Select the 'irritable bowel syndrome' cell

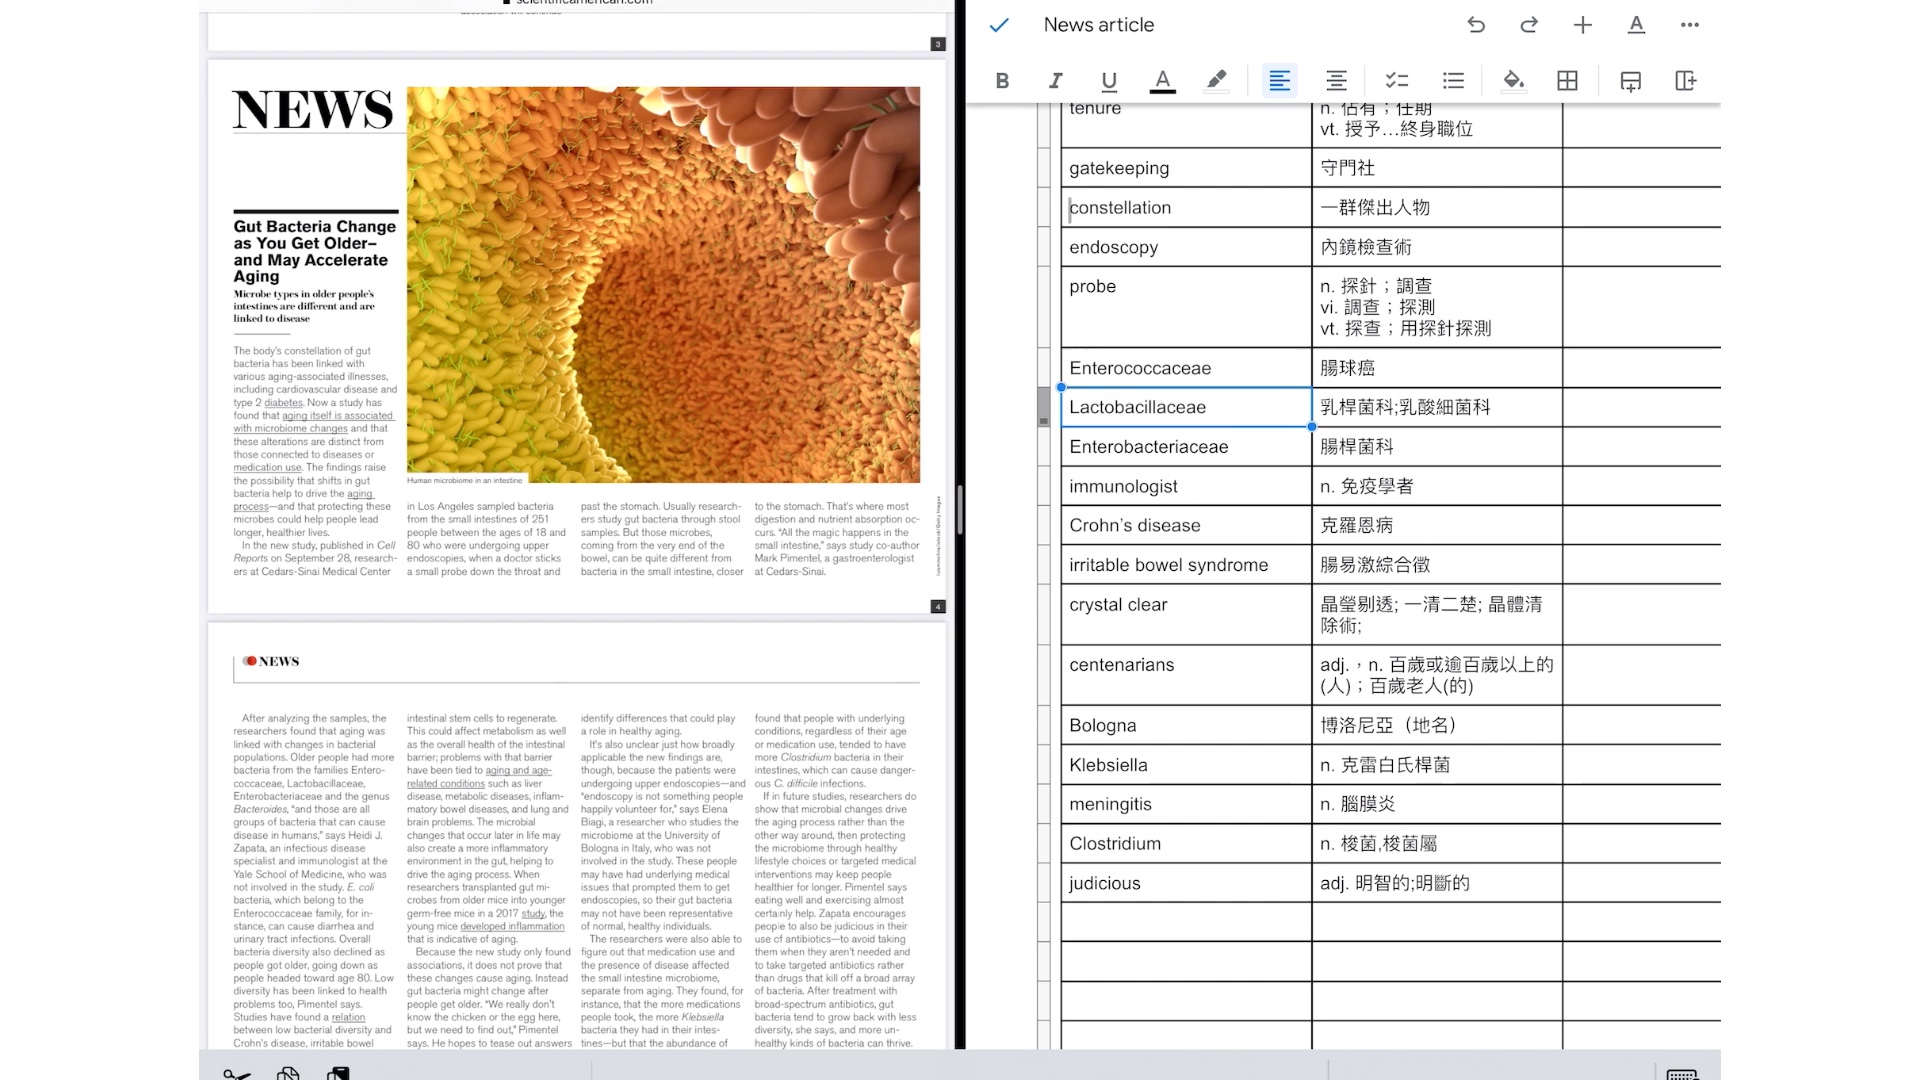pyautogui.click(x=1186, y=565)
